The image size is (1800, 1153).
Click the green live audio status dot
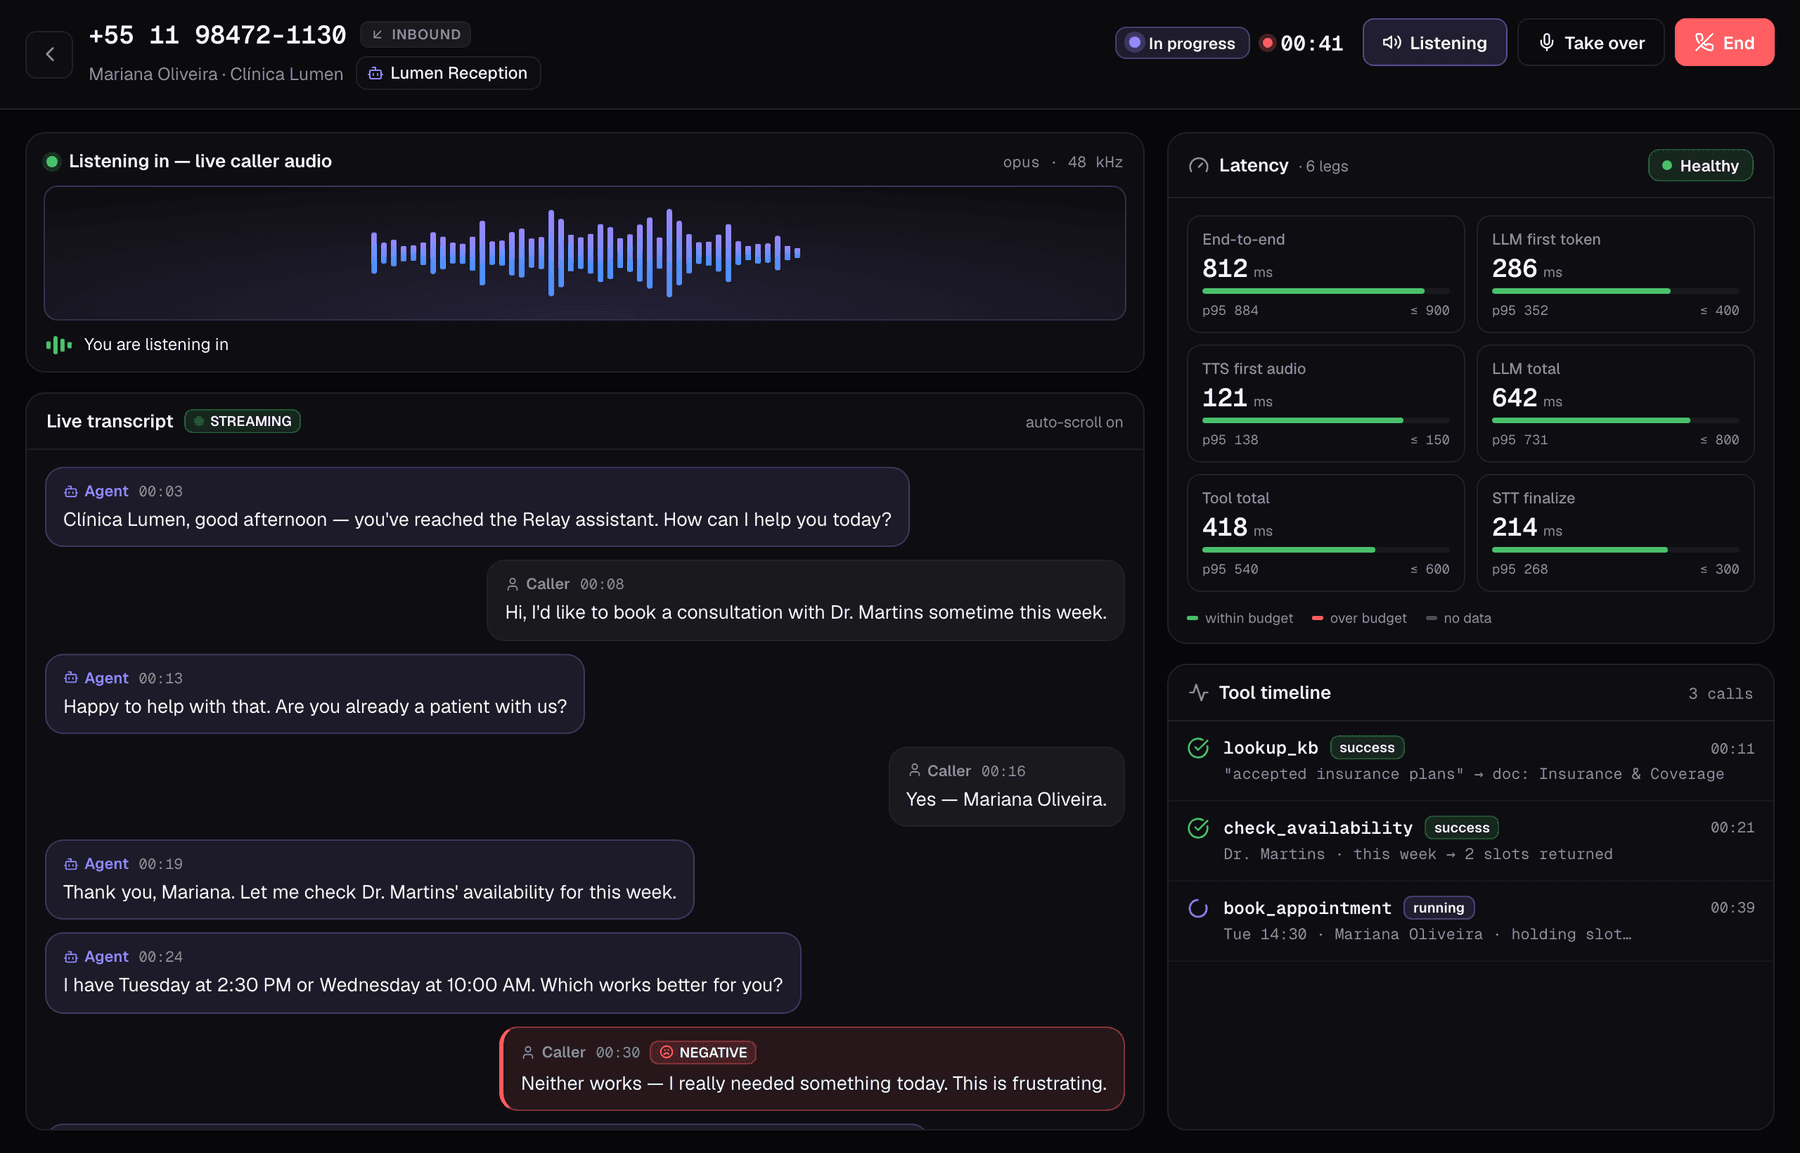(x=52, y=162)
